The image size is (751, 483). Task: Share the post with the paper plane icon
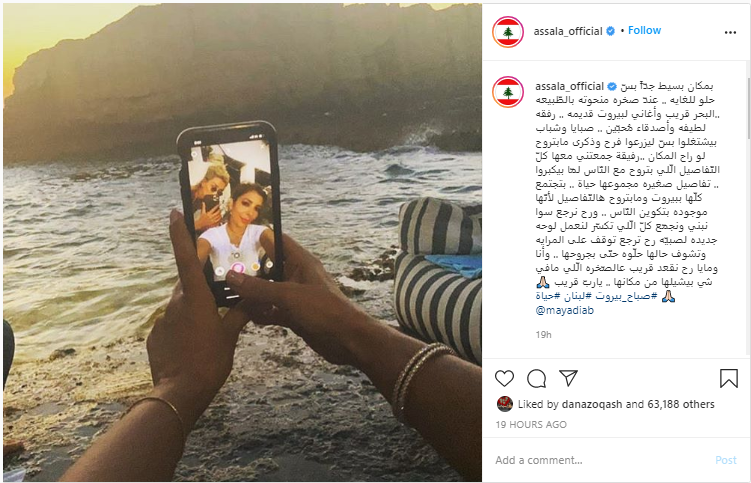tap(569, 378)
